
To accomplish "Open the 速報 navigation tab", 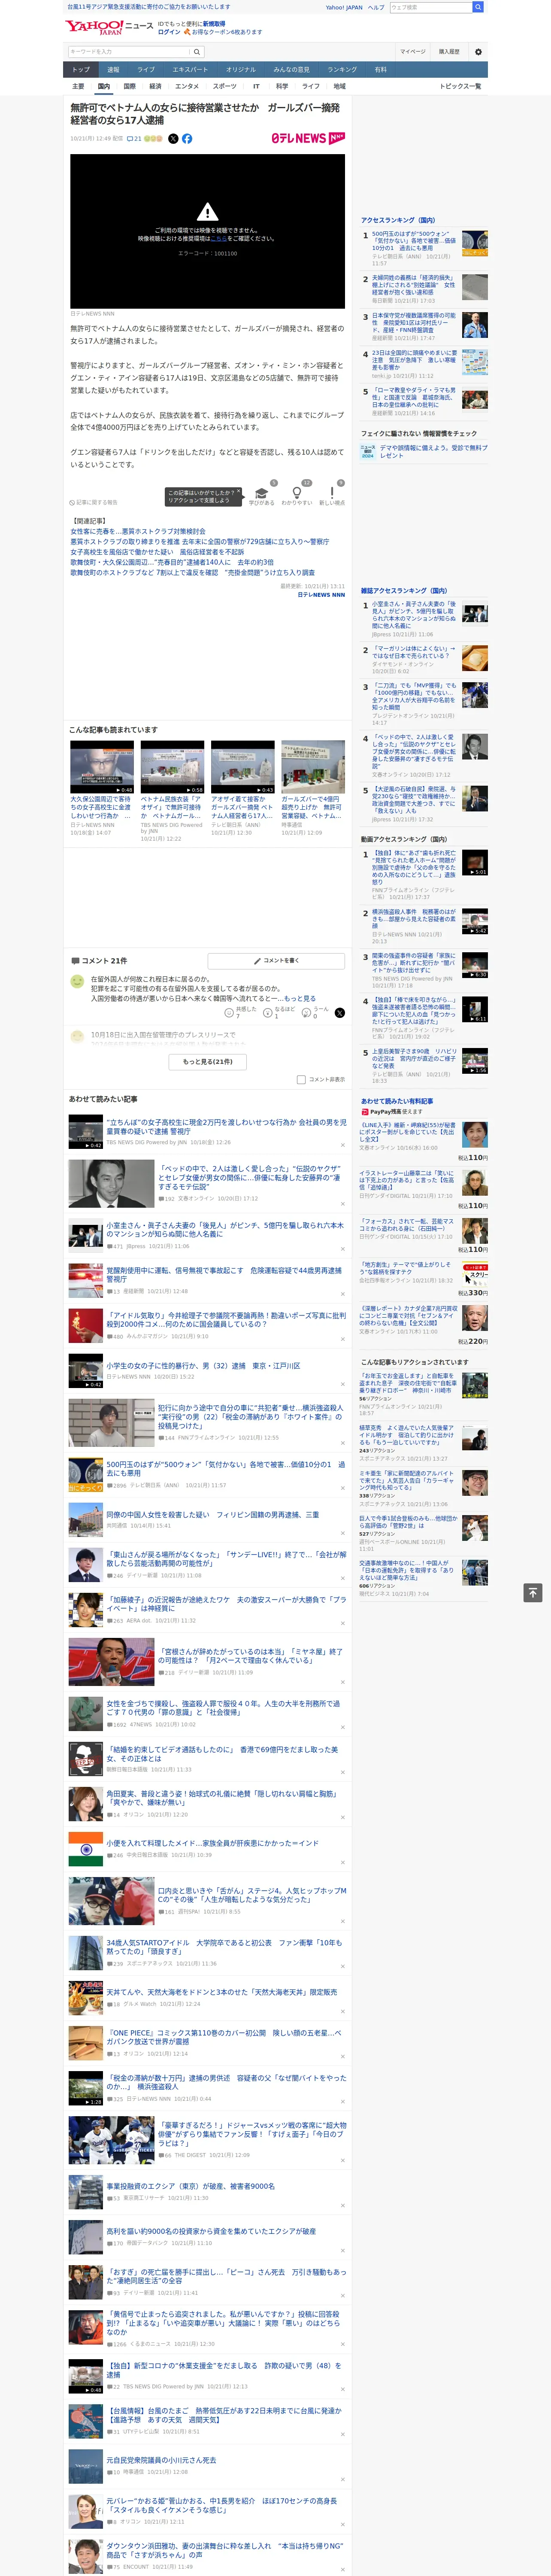I will tap(113, 69).
